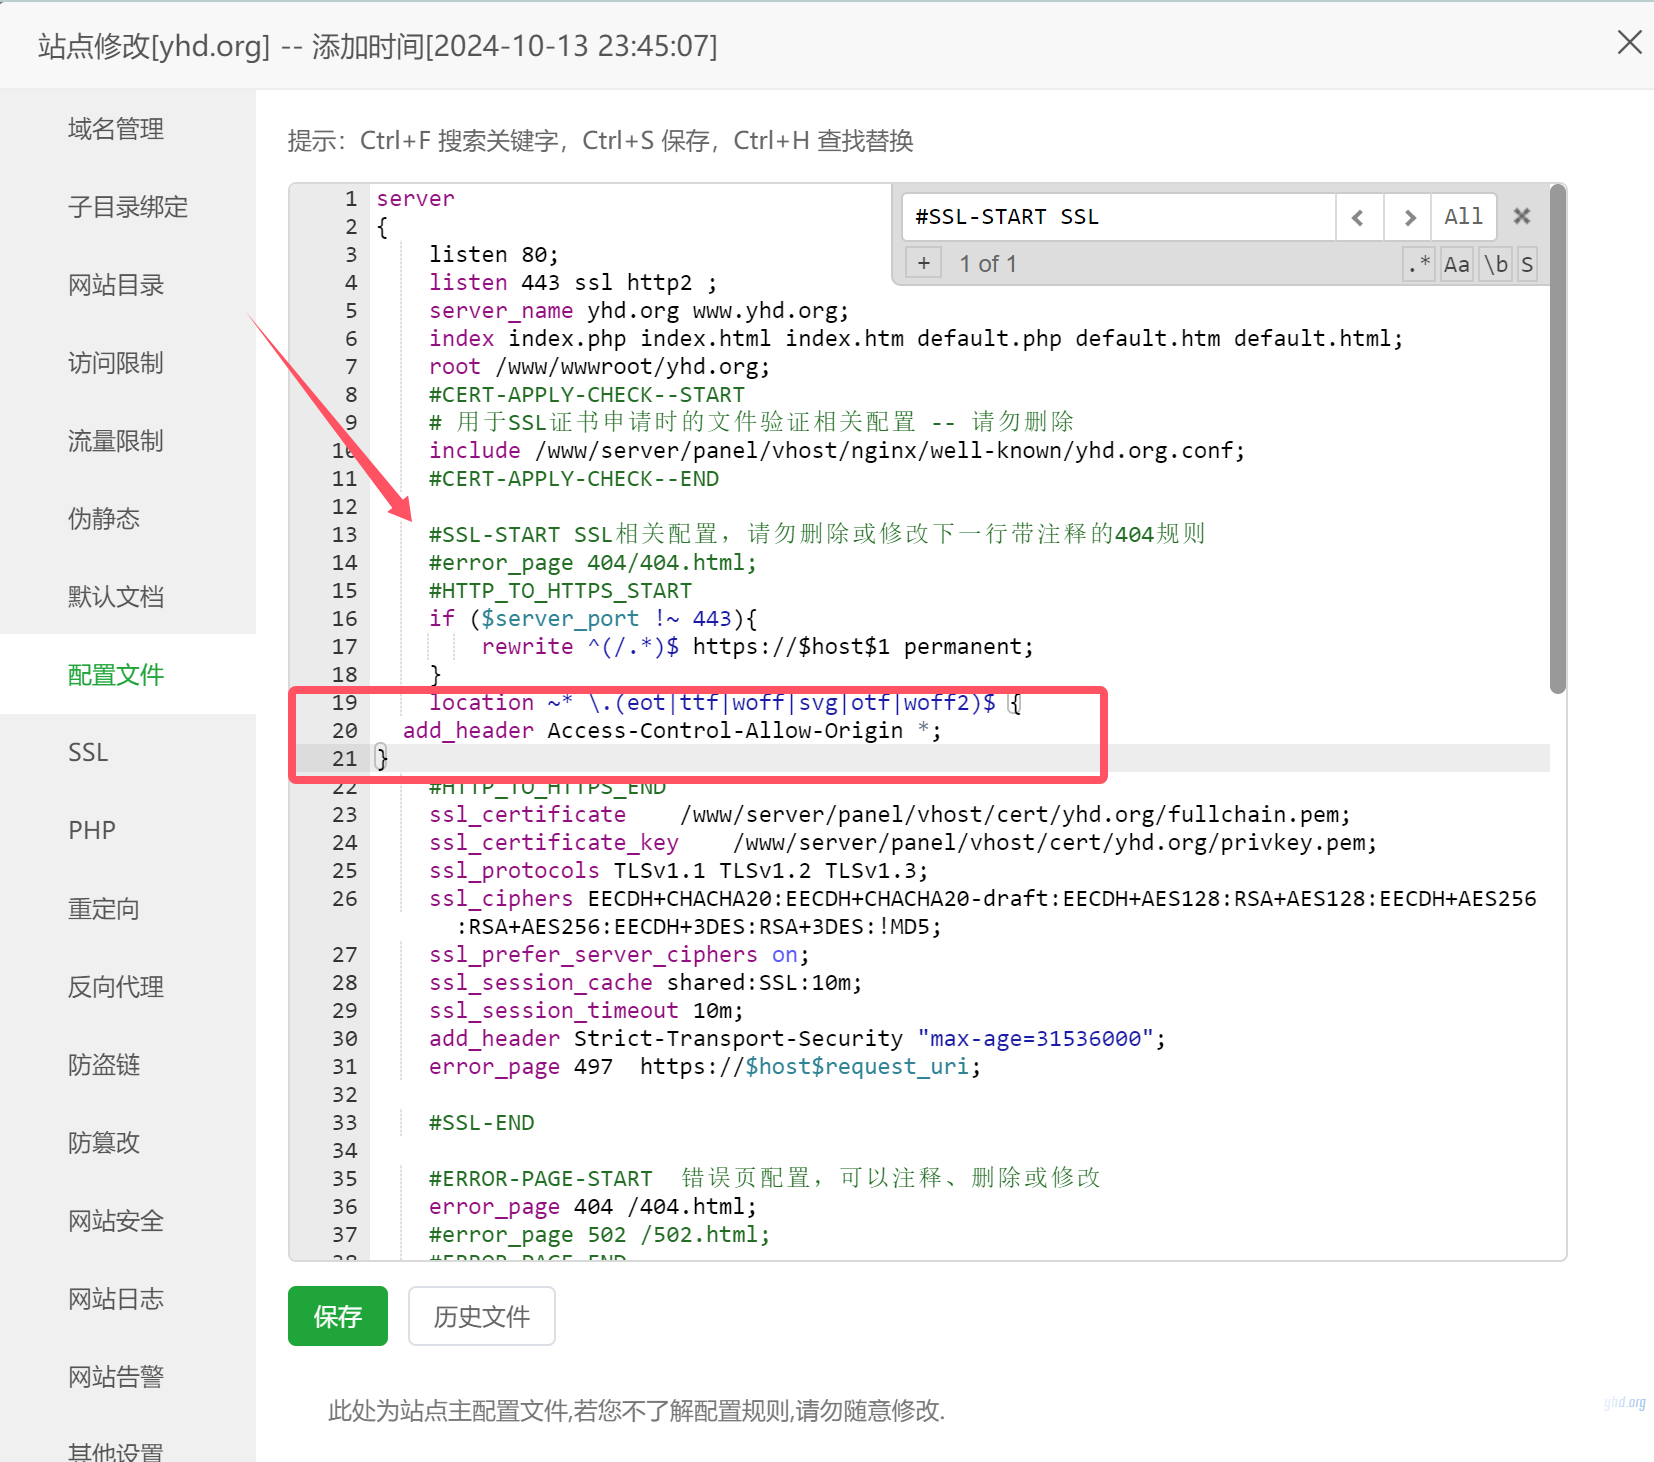Close the site modification dialog
This screenshot has height=1462, width=1654.
[x=1629, y=42]
